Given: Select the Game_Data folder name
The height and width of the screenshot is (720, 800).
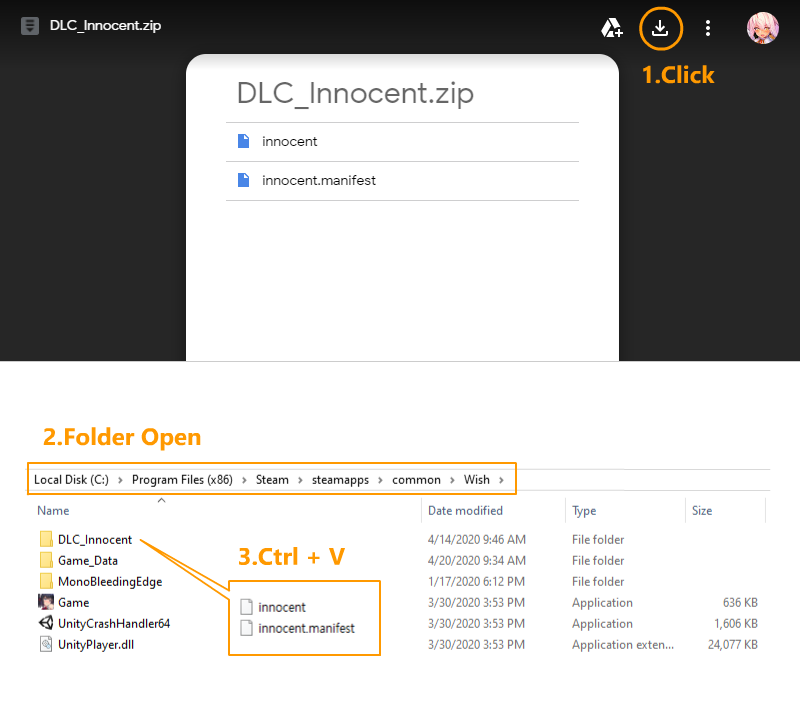Looking at the screenshot, I should coord(88,561).
